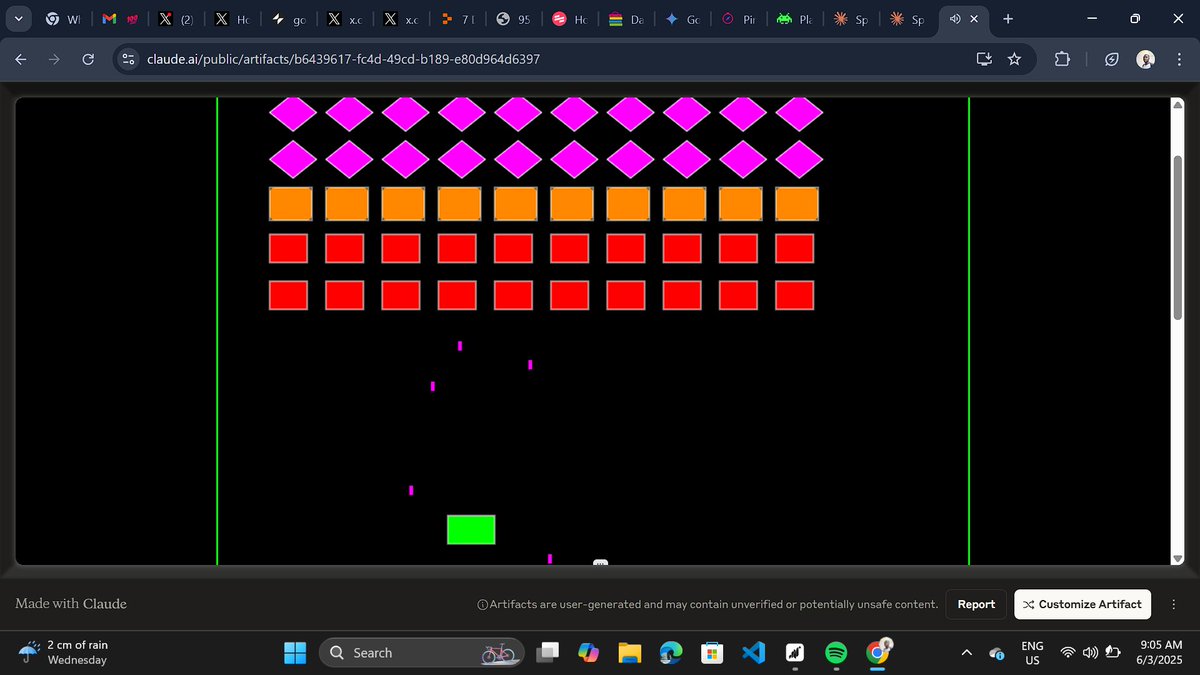Click the circular toolbar icon beside the profile avatar
Image resolution: width=1200 pixels, height=675 pixels.
click(1112, 59)
